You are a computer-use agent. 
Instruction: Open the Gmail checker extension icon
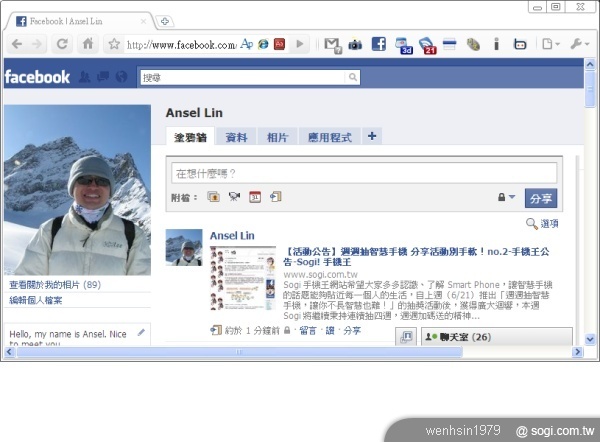coord(333,45)
